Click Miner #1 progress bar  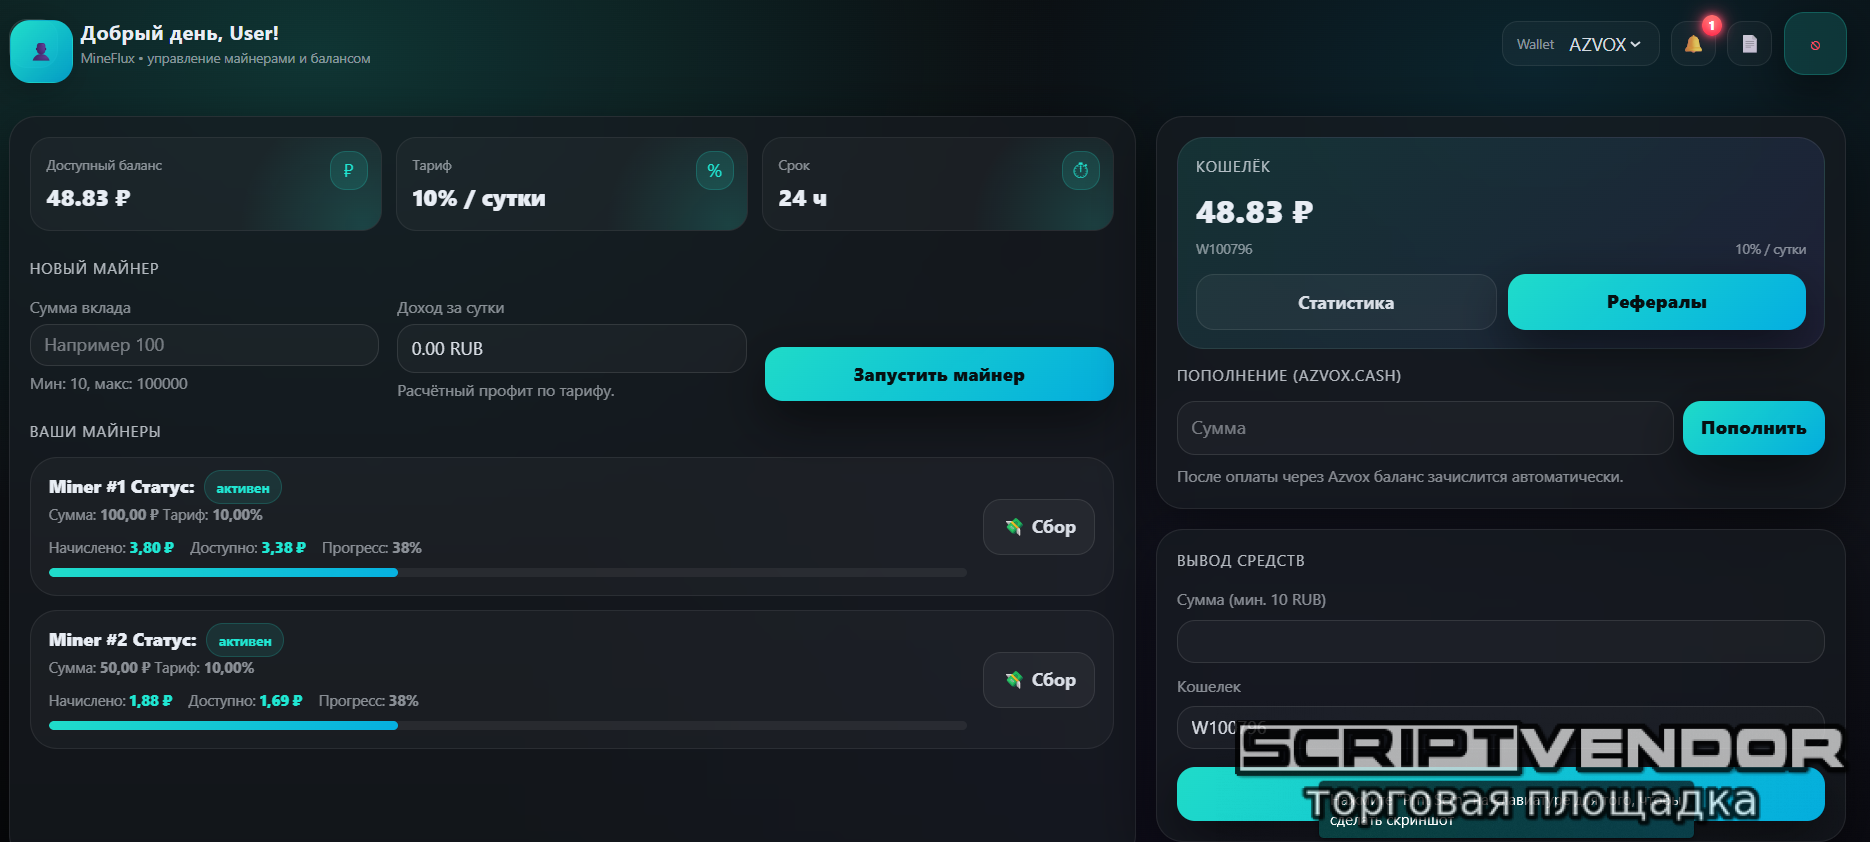(x=507, y=573)
